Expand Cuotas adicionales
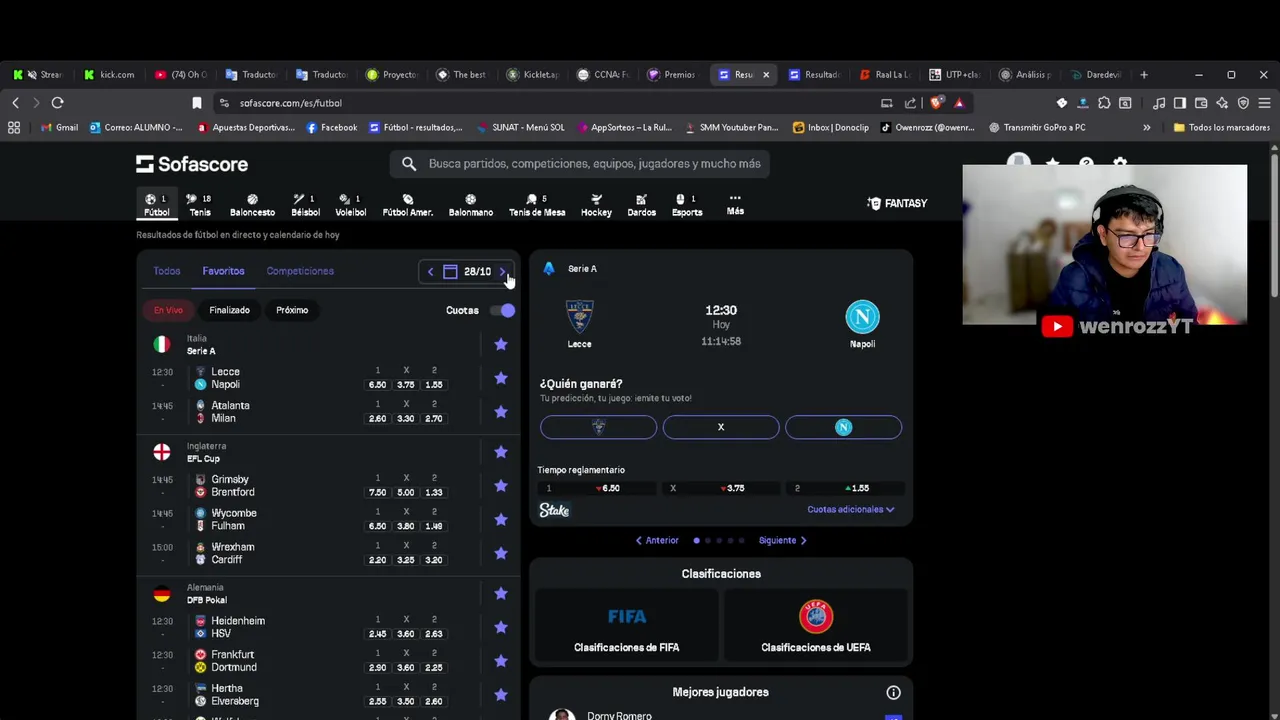The image size is (1280, 720). tap(850, 510)
